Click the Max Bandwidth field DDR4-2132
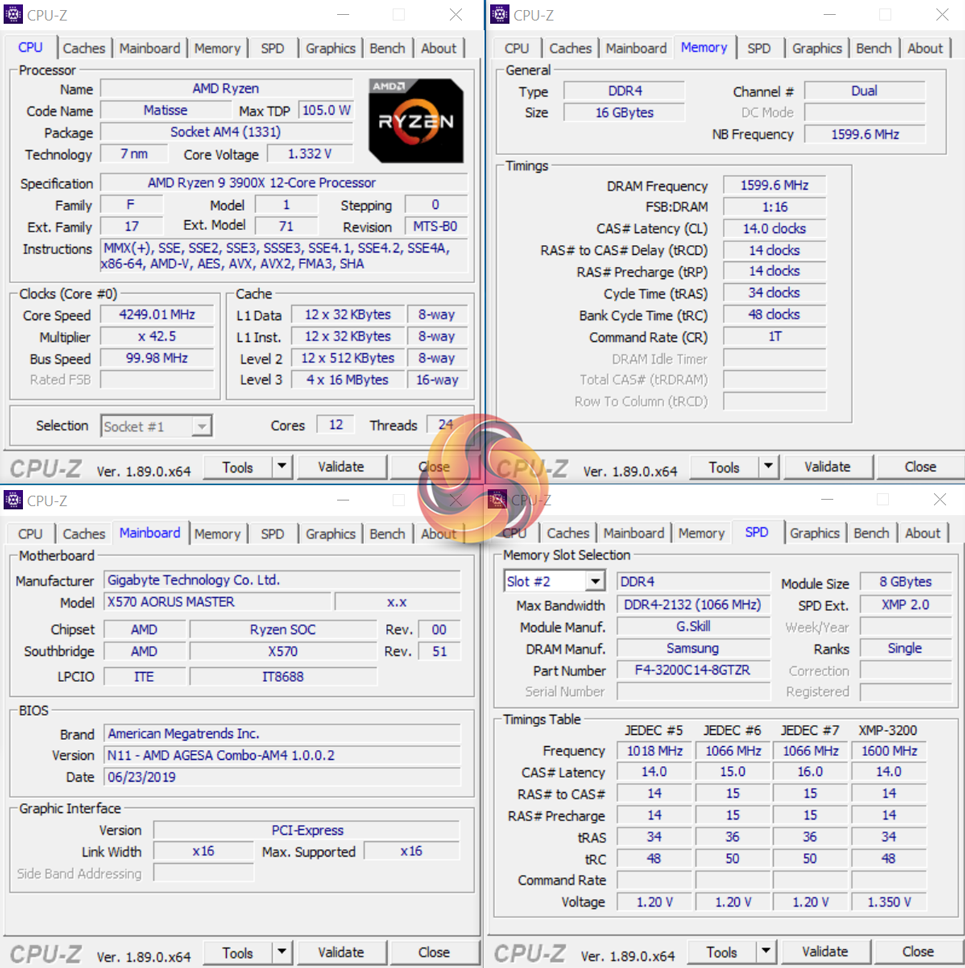 (693, 605)
